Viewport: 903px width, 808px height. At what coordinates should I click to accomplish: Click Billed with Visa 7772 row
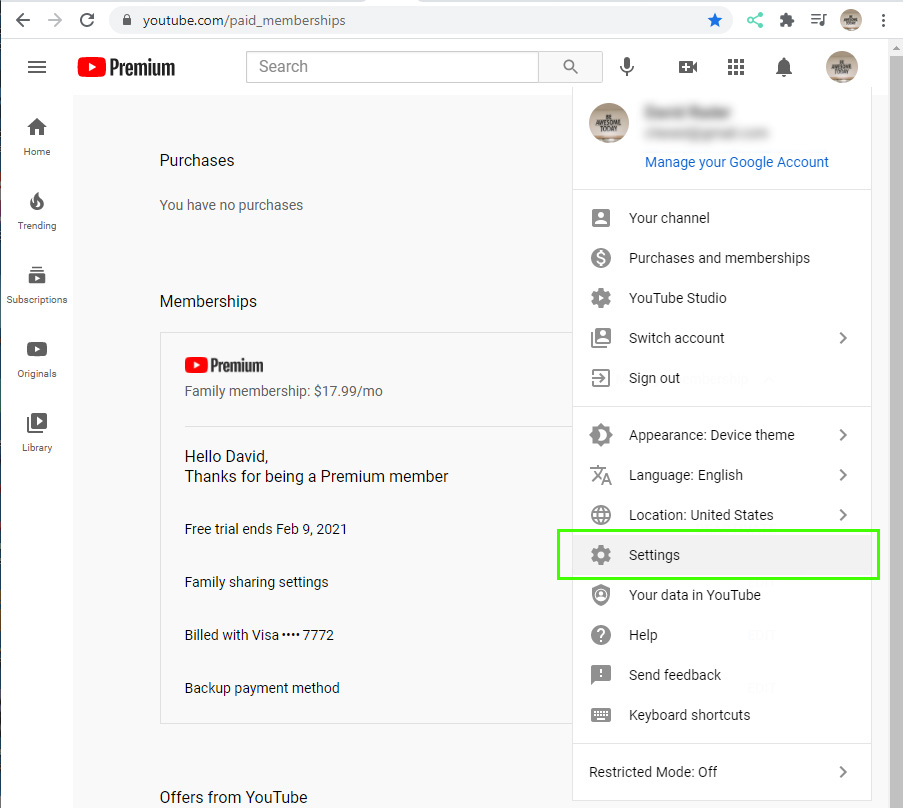click(x=259, y=635)
